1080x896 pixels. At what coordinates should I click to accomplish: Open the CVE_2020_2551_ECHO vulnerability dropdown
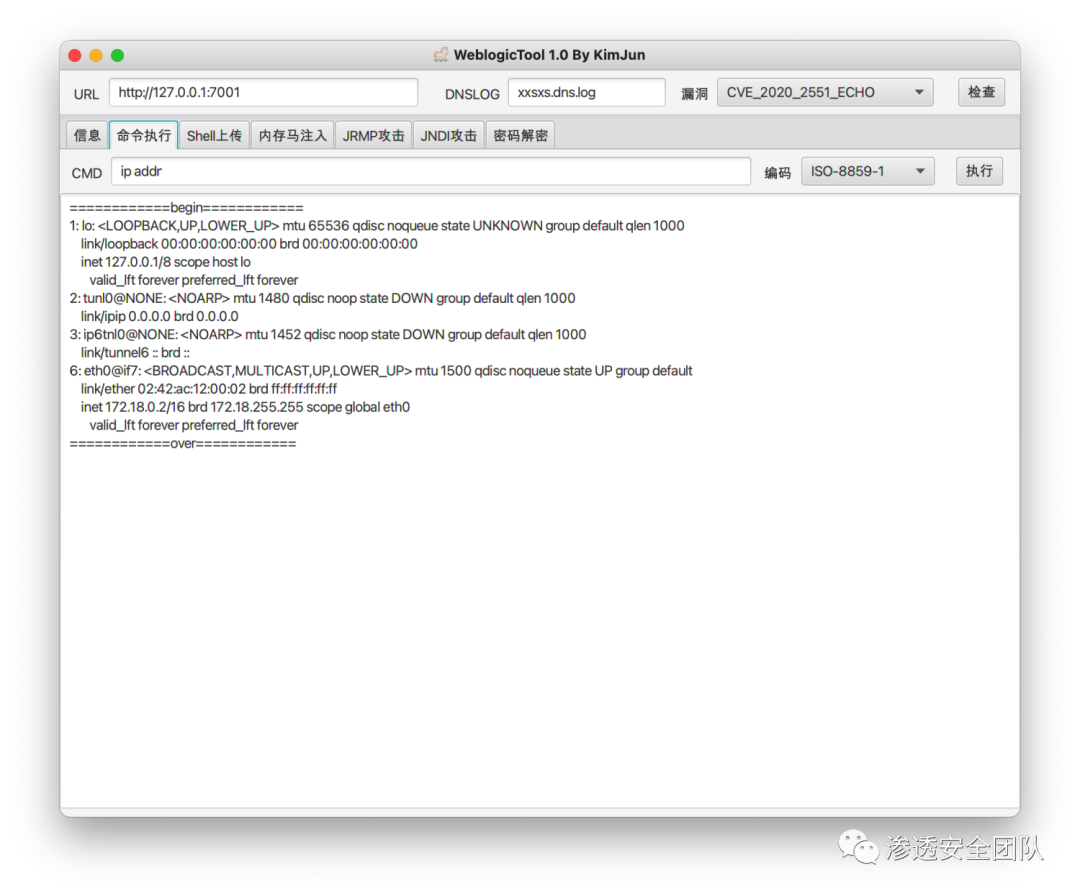tap(825, 92)
